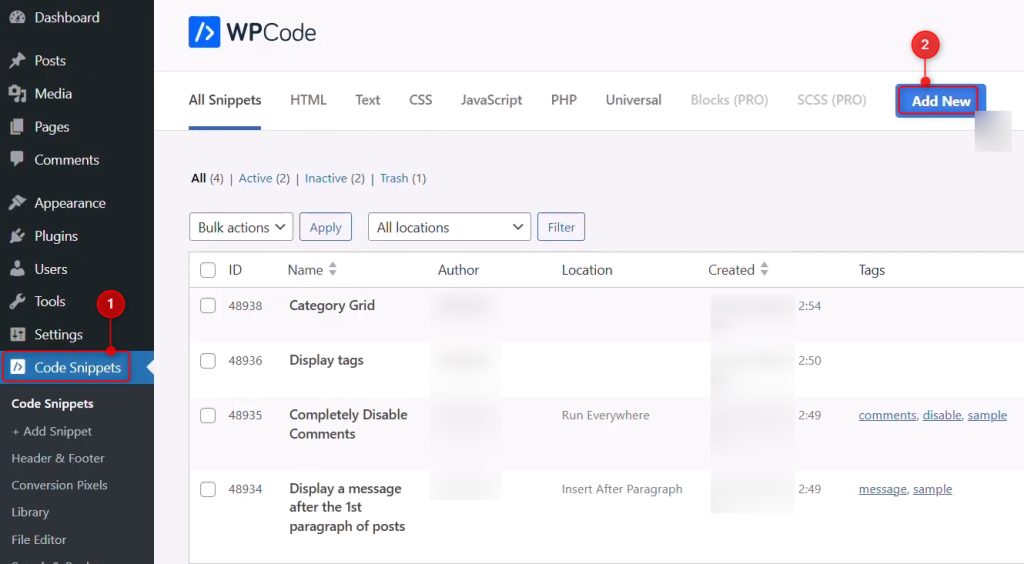This screenshot has height=564, width=1024.
Task: Open the Blocks (PRO) tab
Action: click(729, 100)
